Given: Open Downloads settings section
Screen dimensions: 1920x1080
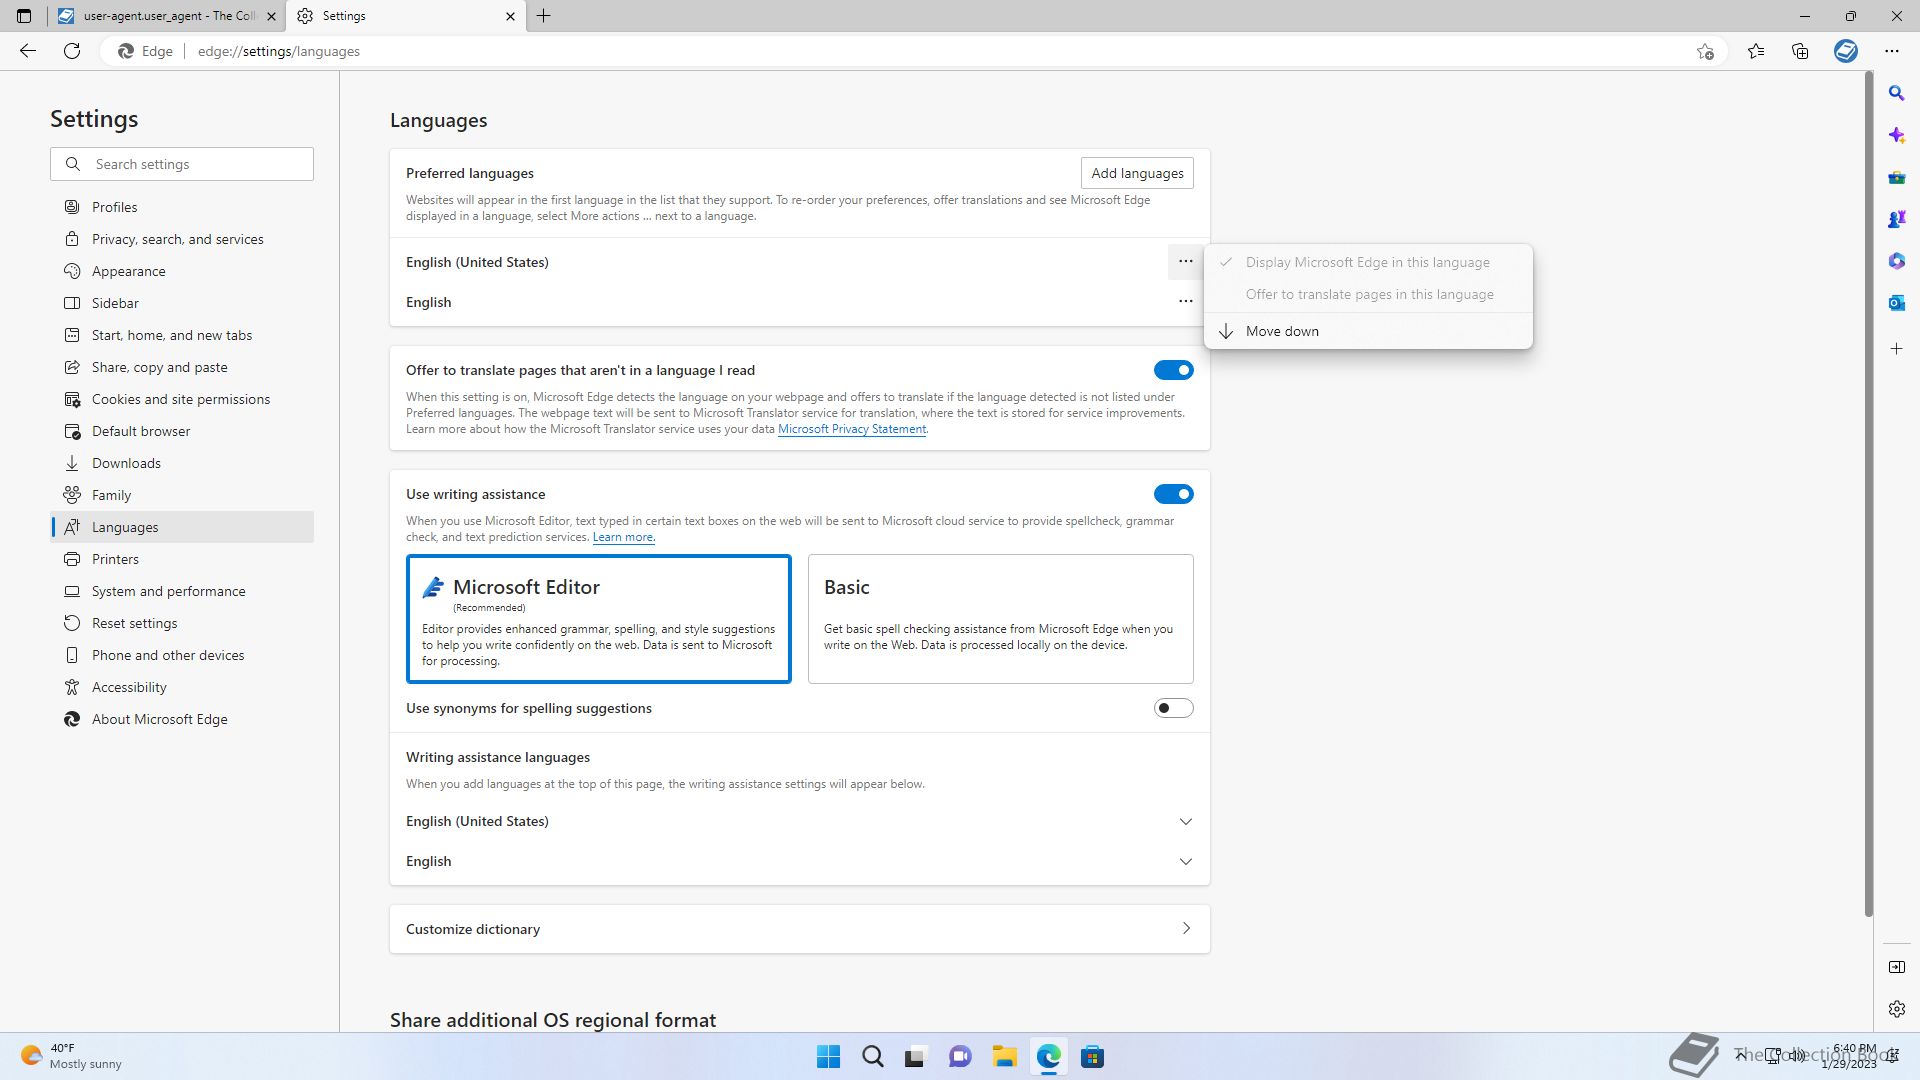Looking at the screenshot, I should tap(182, 463).
